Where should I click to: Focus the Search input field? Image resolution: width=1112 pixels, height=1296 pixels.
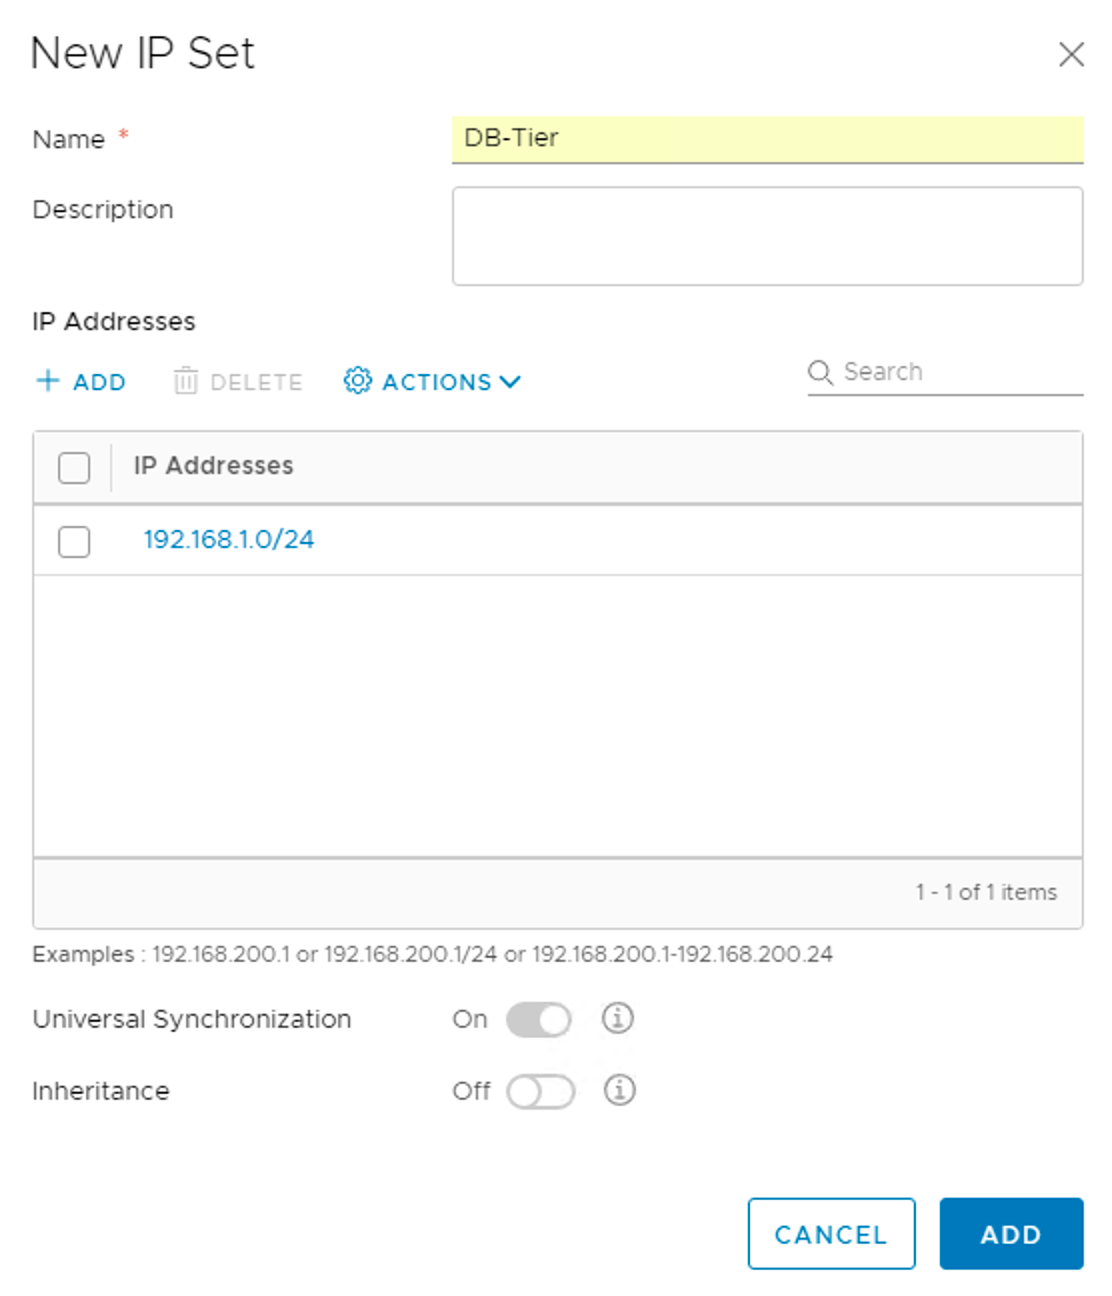coord(960,372)
